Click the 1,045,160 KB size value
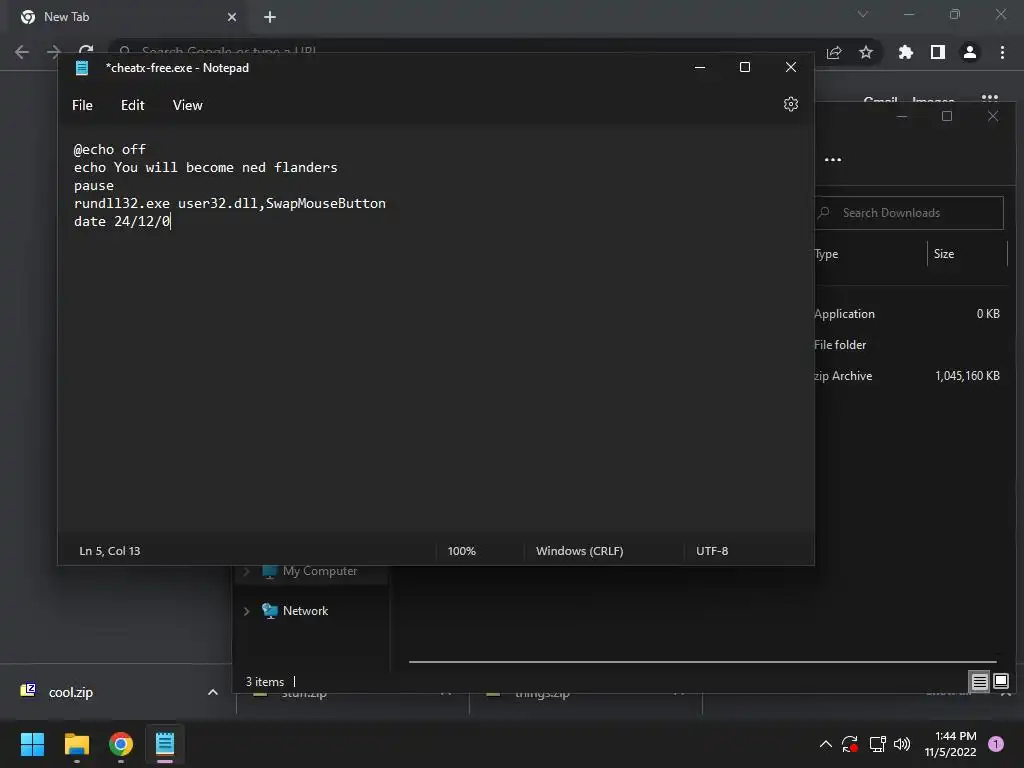The width and height of the screenshot is (1024, 768). click(x=967, y=376)
